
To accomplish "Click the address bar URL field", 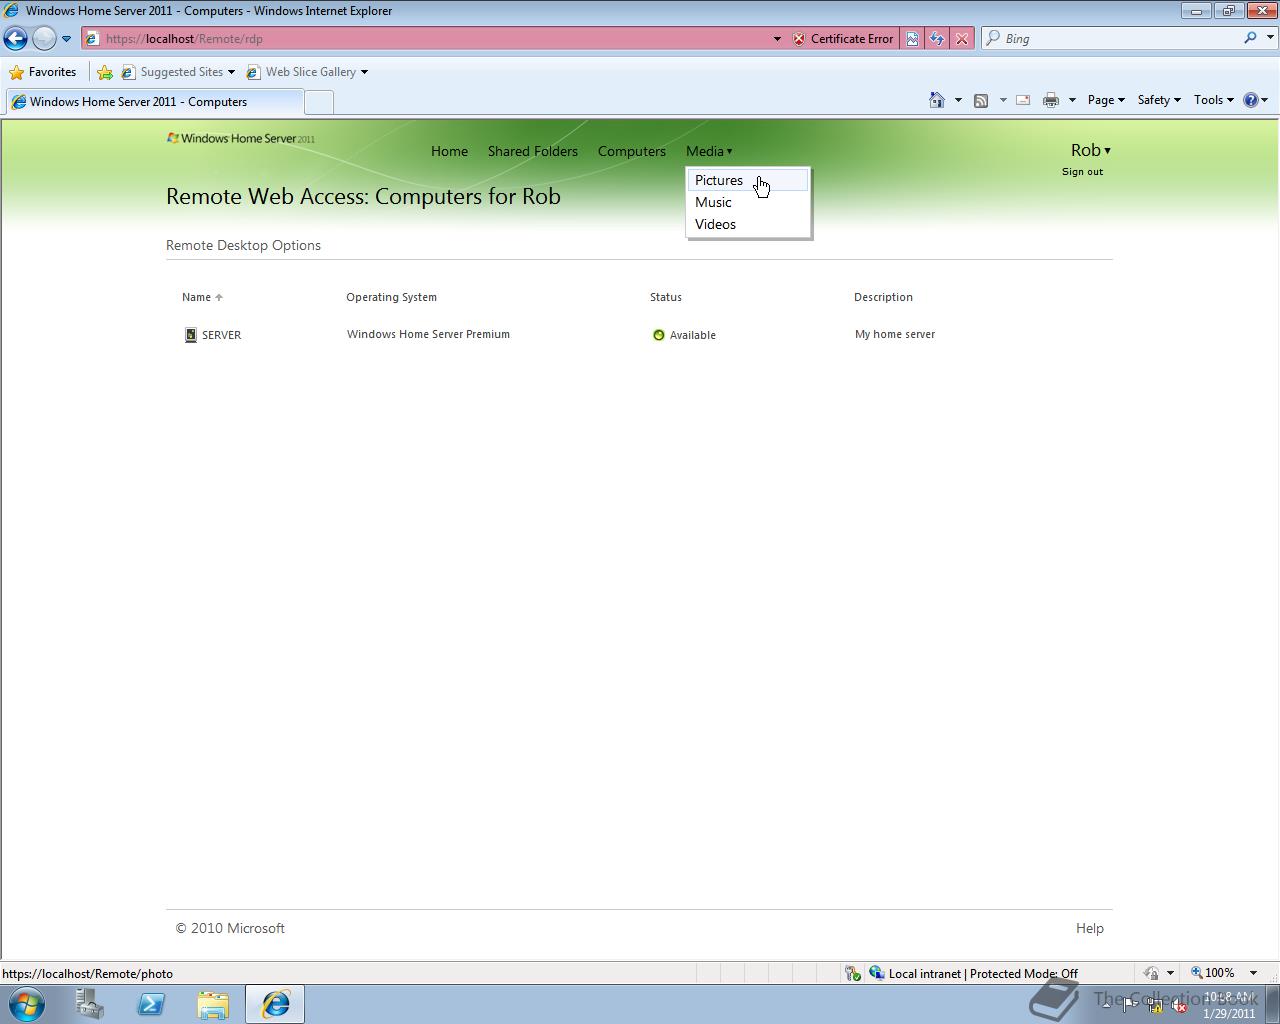I will coord(430,39).
